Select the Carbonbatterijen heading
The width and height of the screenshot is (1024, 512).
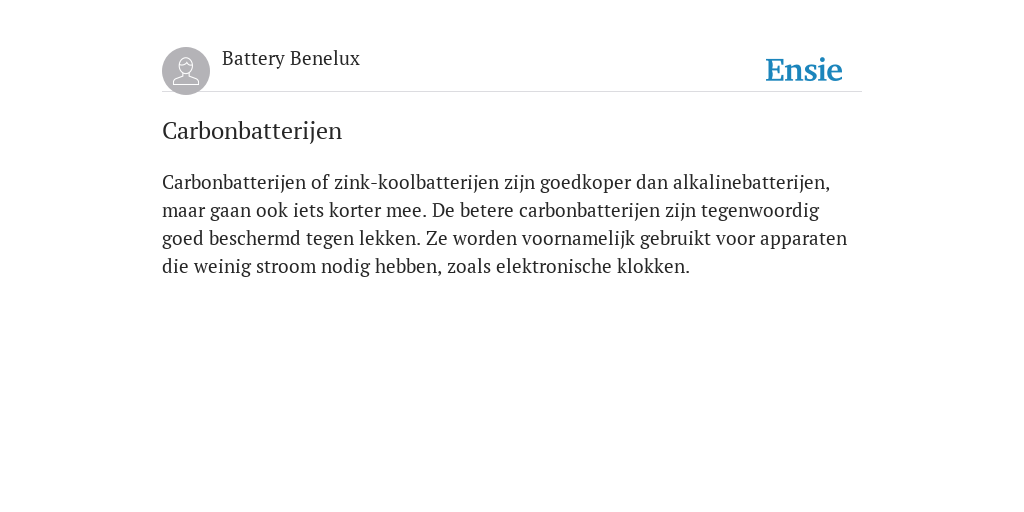[252, 131]
